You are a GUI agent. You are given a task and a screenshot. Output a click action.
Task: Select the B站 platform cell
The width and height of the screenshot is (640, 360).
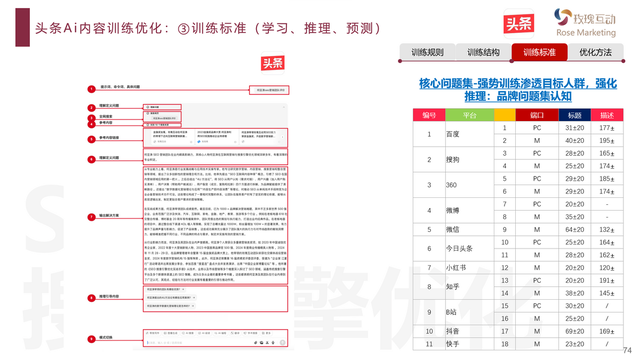tap(469, 312)
